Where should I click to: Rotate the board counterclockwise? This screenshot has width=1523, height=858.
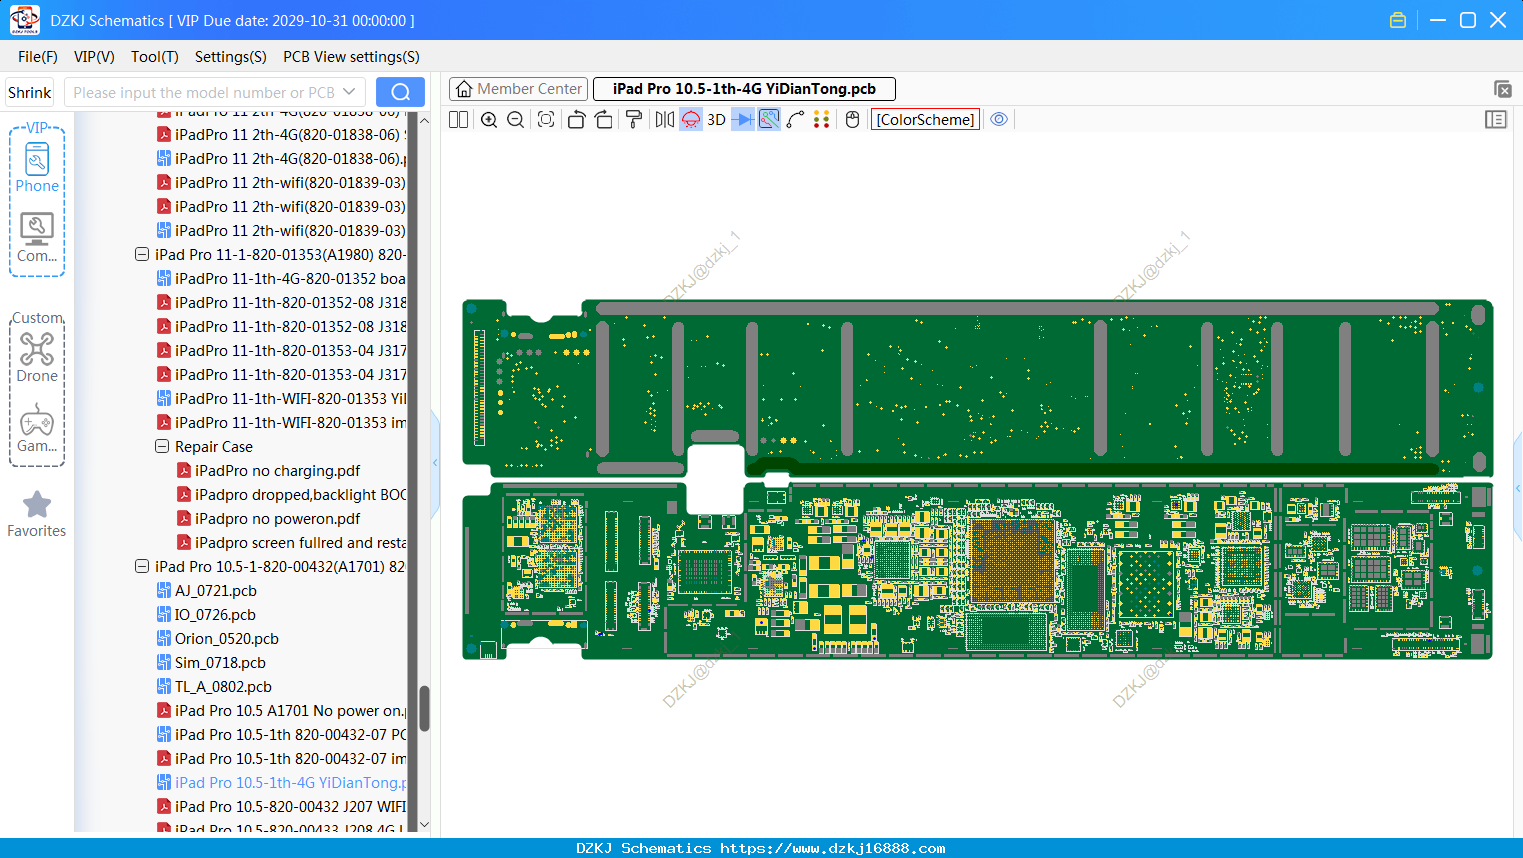point(576,120)
